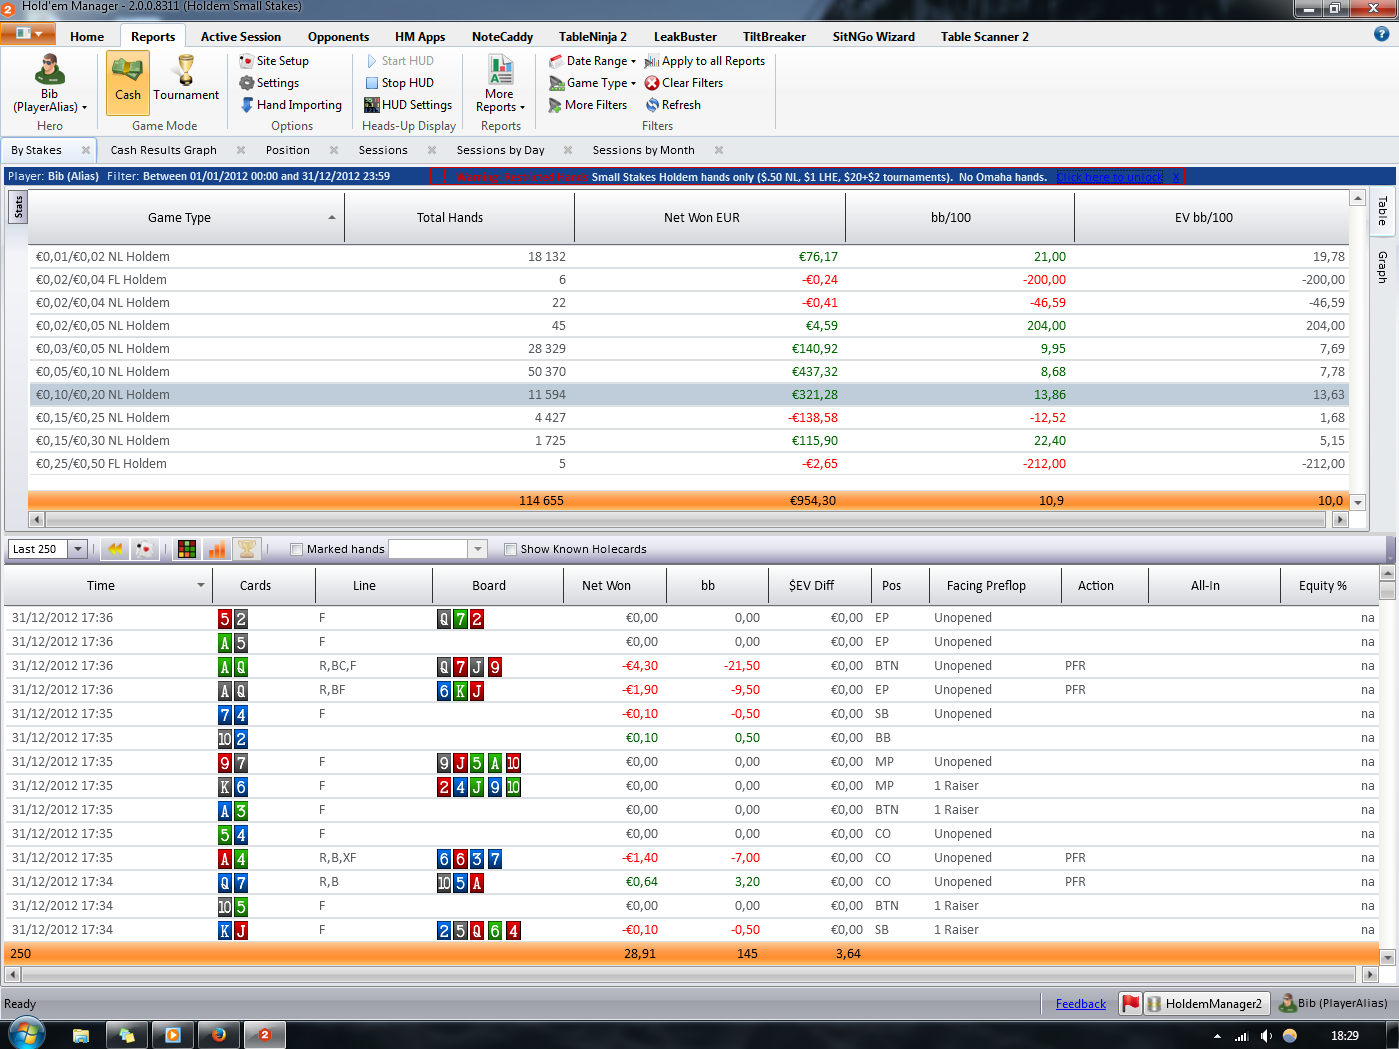
Task: Click the colored grid matrix icon
Action: point(186,549)
